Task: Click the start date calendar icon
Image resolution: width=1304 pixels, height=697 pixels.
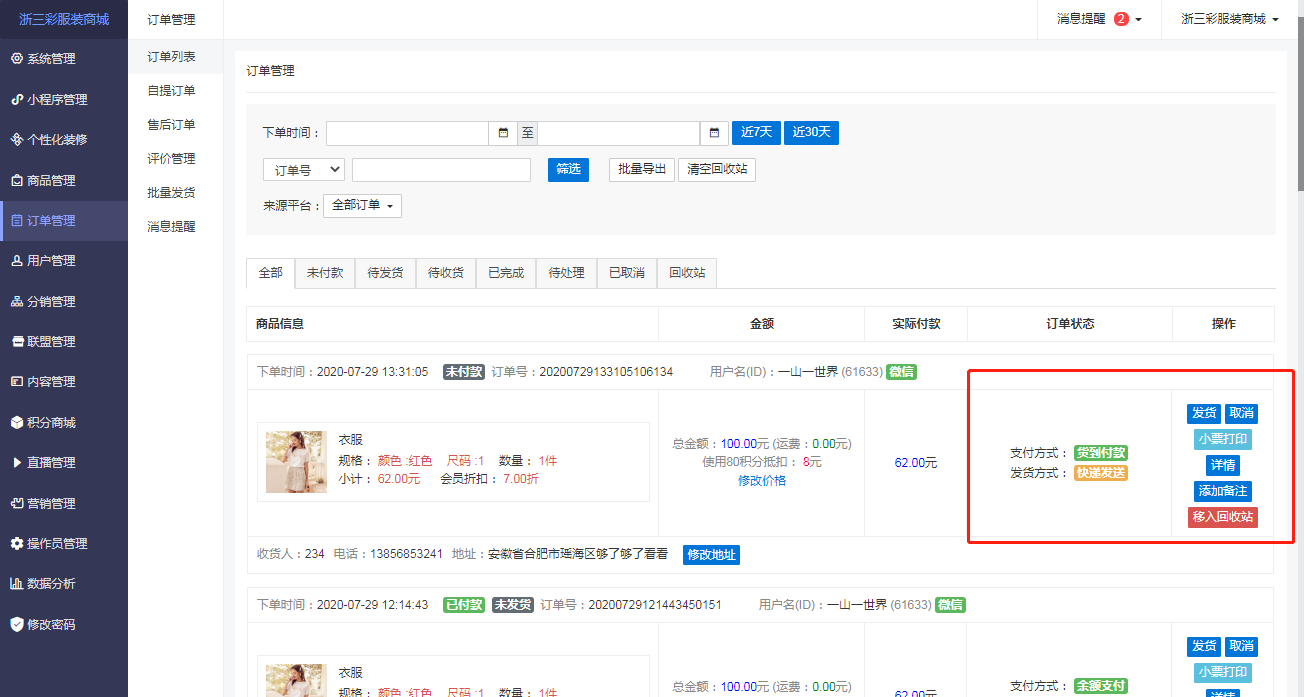Action: 502,133
